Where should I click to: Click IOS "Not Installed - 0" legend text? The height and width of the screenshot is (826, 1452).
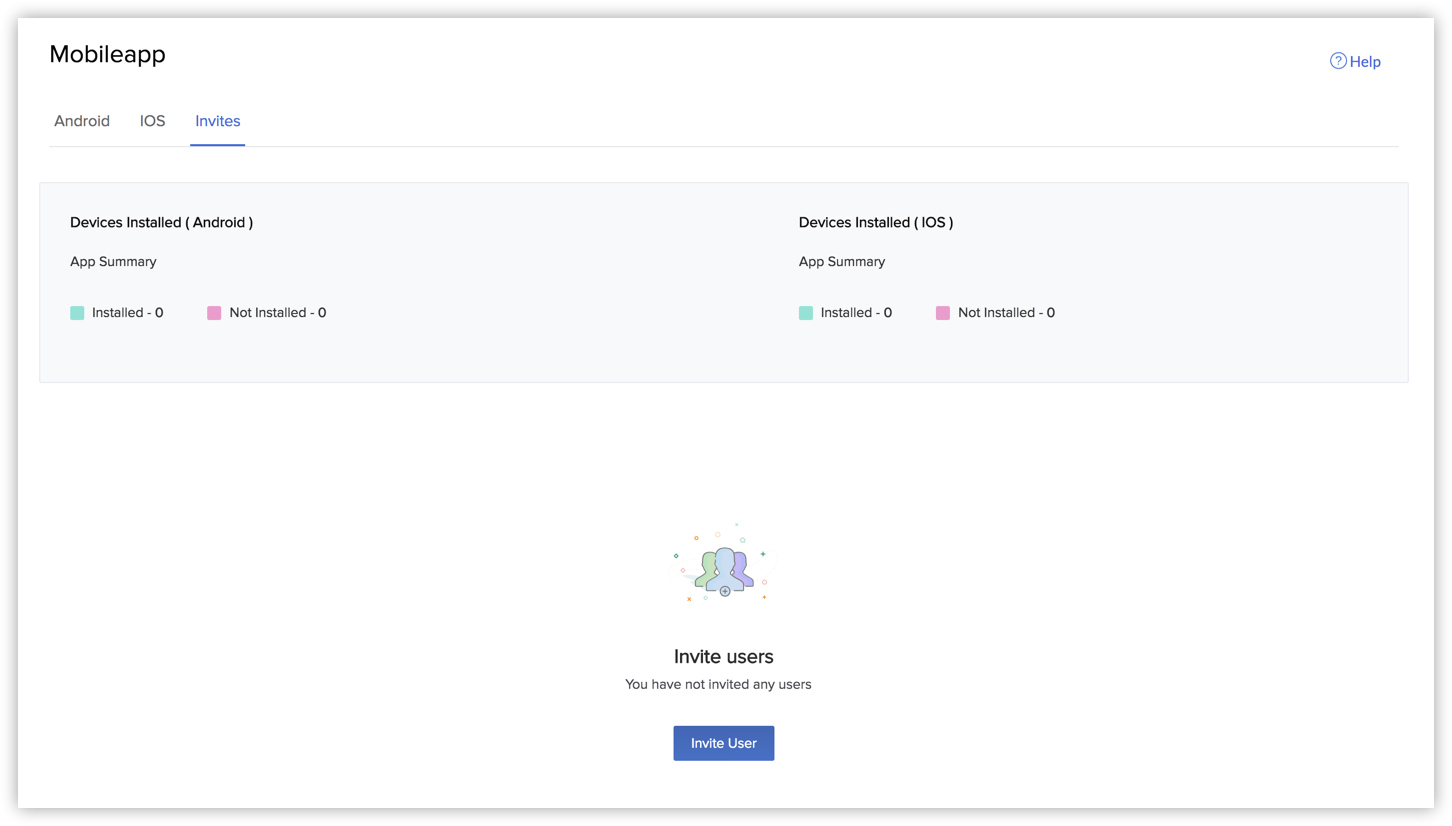1006,313
